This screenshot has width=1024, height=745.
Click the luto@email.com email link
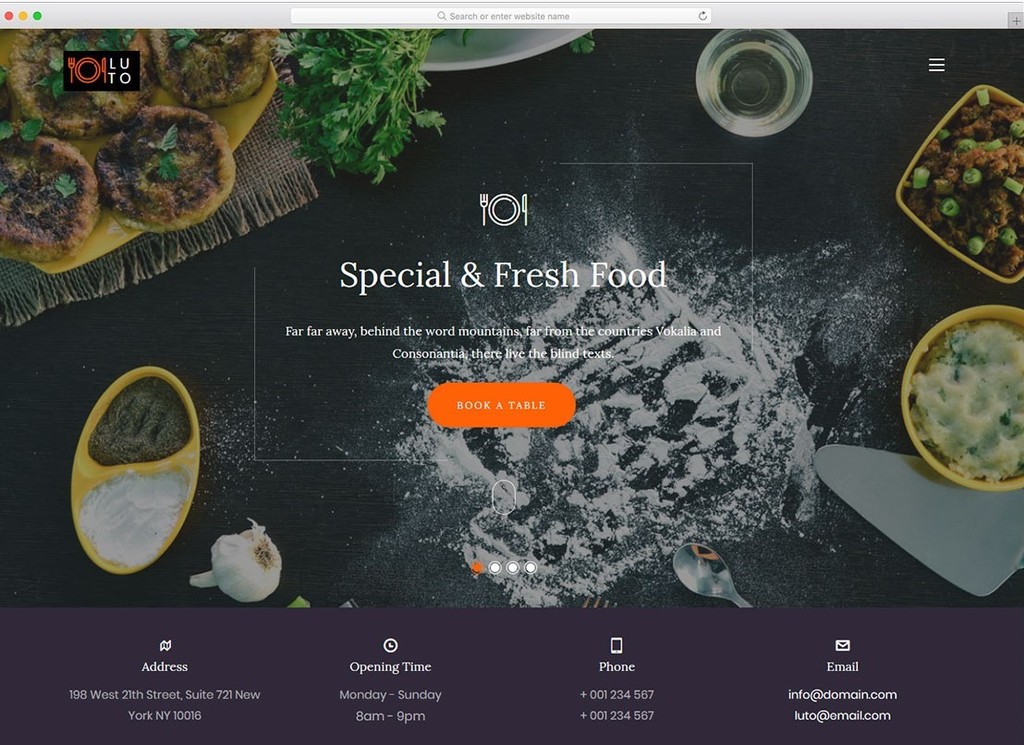click(x=842, y=716)
